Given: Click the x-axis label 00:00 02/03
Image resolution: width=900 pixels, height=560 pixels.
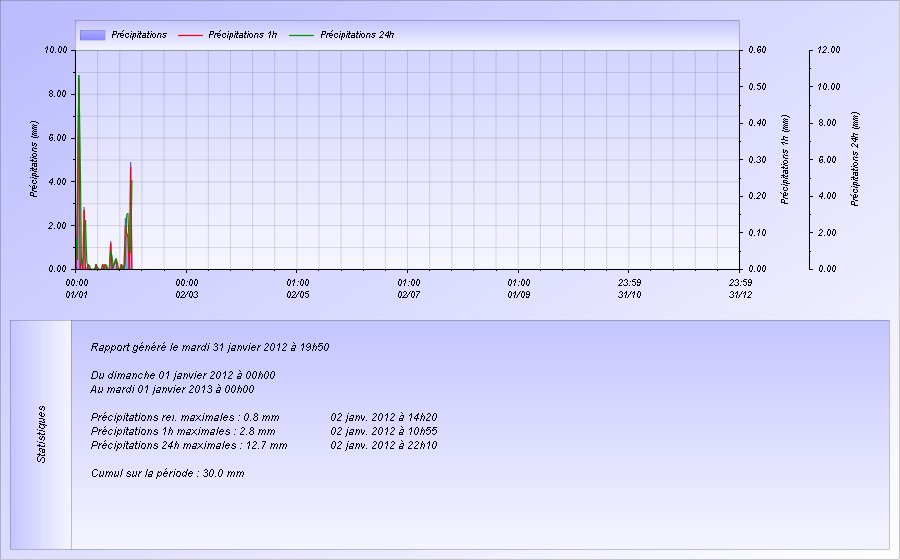Looking at the screenshot, I should [187, 289].
